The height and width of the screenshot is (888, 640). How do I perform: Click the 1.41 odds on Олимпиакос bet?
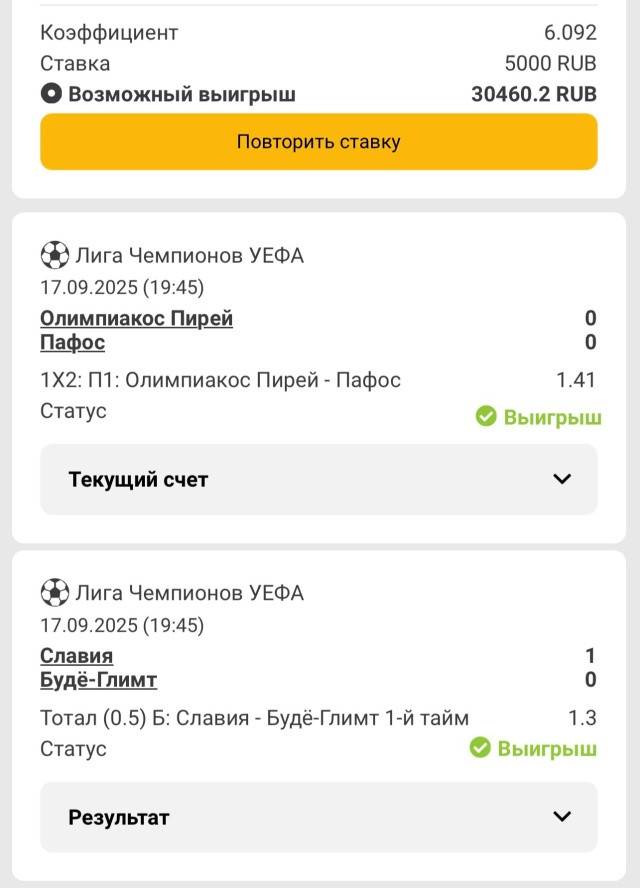[575, 379]
